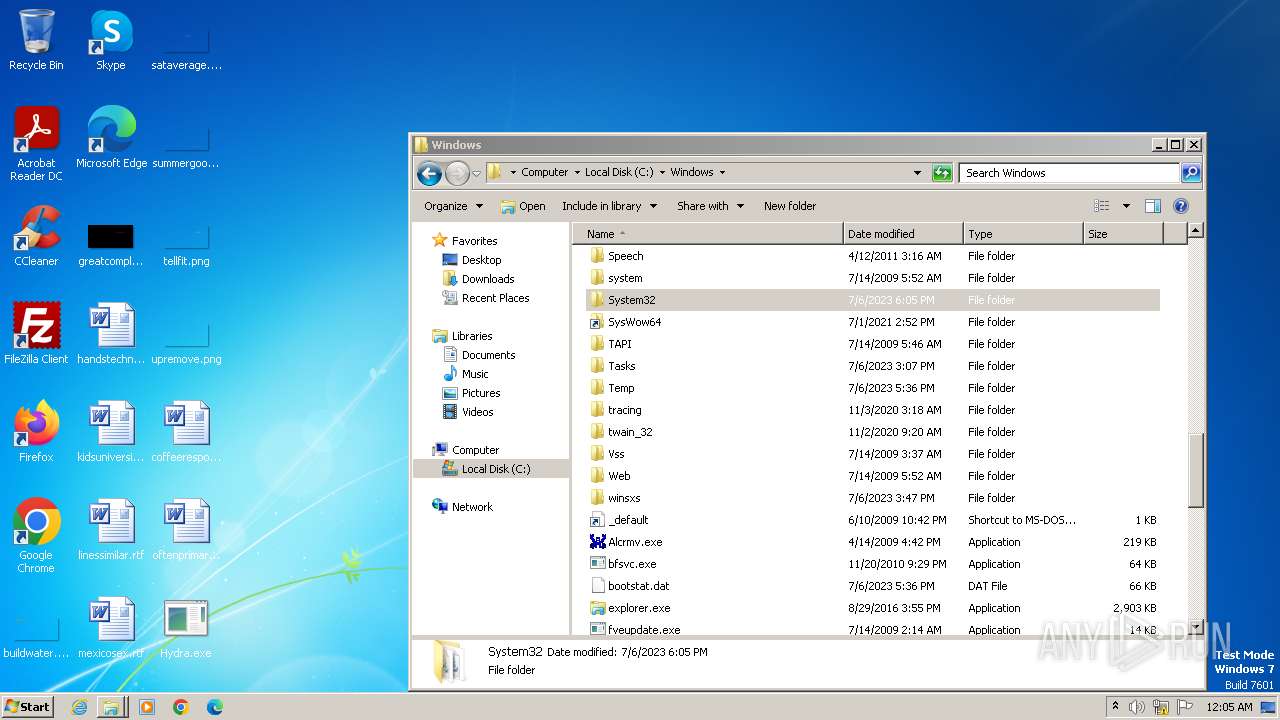Select the Speech folder row
1280x720 pixels.
(x=872, y=256)
